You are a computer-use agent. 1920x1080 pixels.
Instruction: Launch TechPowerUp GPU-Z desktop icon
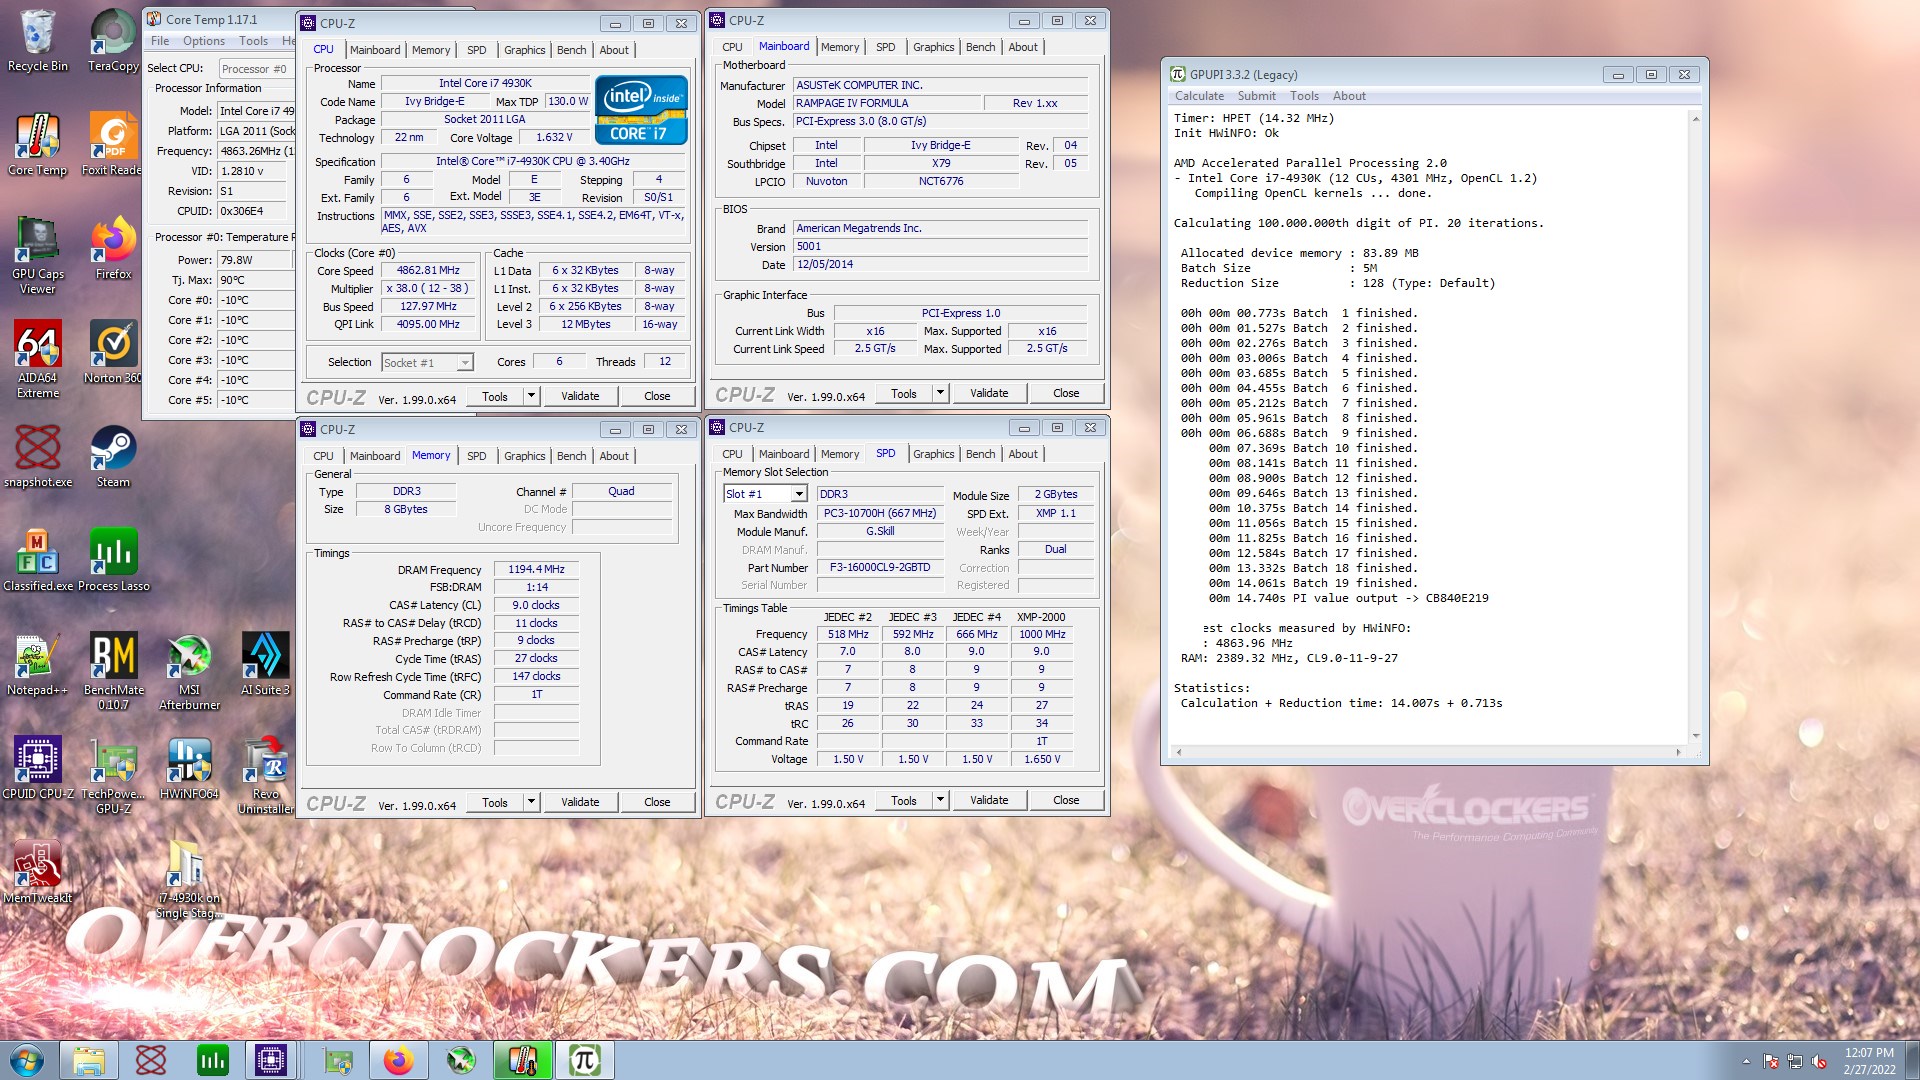click(x=113, y=776)
